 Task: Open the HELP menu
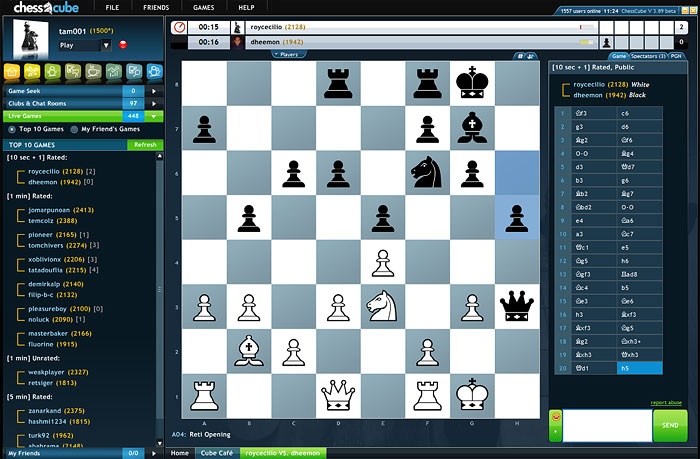tap(246, 8)
